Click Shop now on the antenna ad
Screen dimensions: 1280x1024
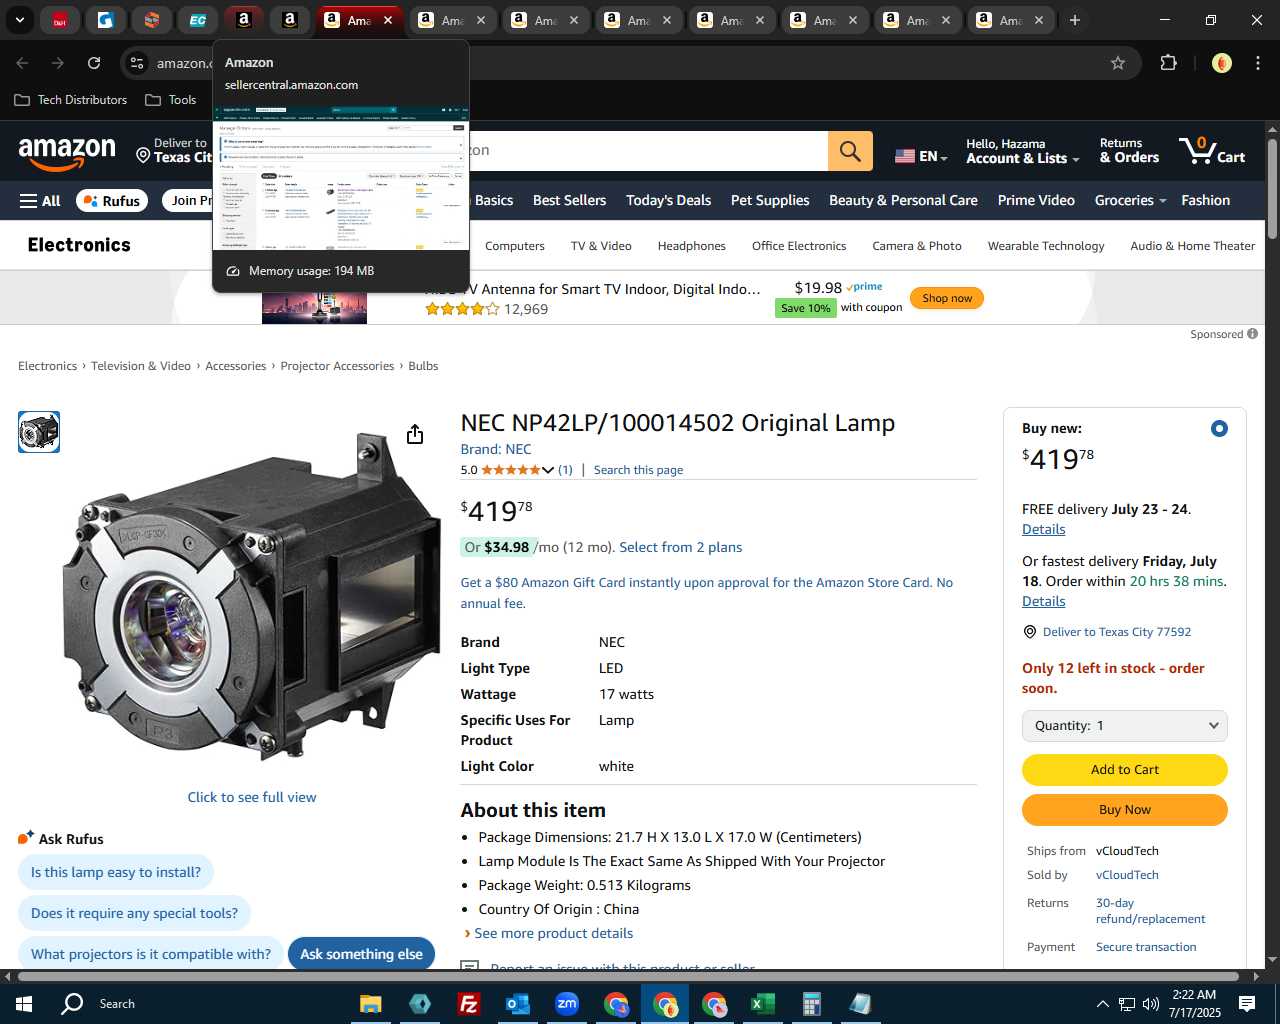tap(947, 298)
